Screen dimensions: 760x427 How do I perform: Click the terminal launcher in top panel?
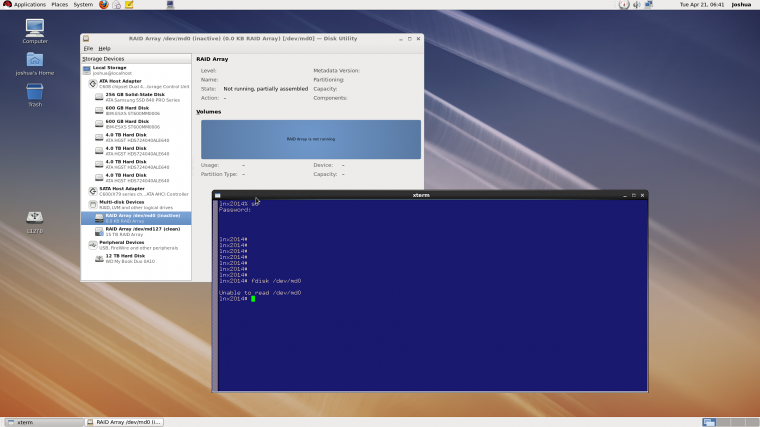click(170, 5)
